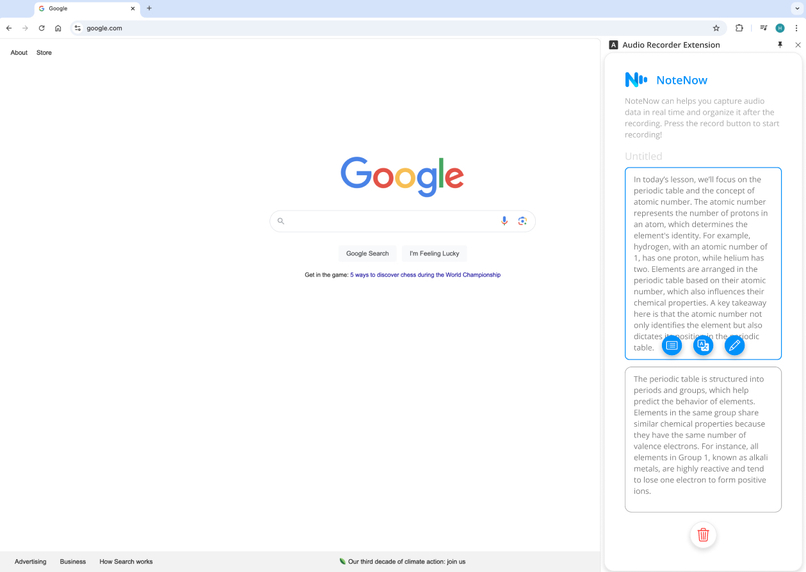
Task: Click the NoteNow logo icon
Action: 636,80
